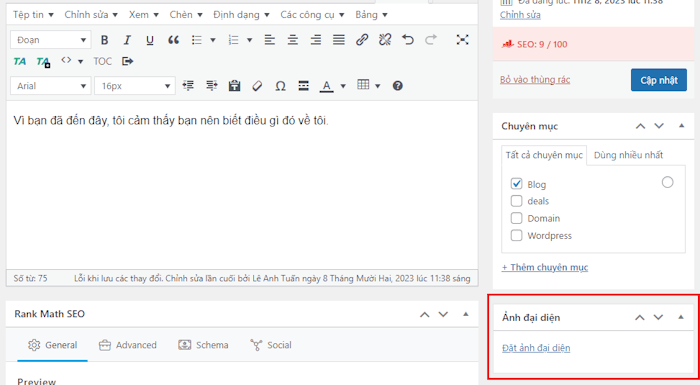The height and width of the screenshot is (385, 700).
Task: Click the paste as text clipboard icon
Action: (234, 86)
